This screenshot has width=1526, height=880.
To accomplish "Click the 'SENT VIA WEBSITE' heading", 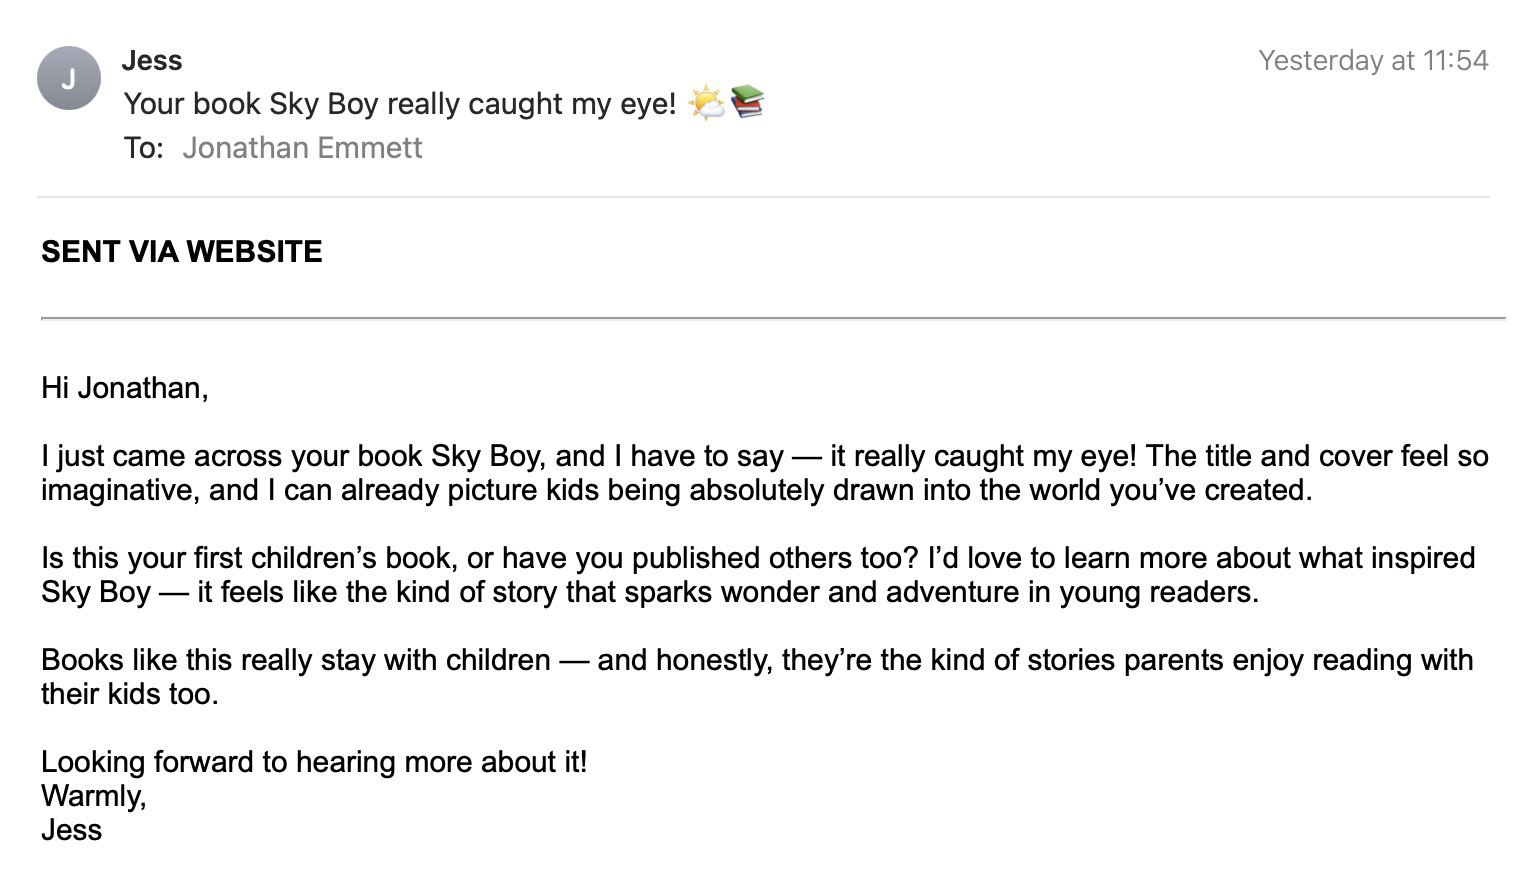I will click(x=182, y=251).
